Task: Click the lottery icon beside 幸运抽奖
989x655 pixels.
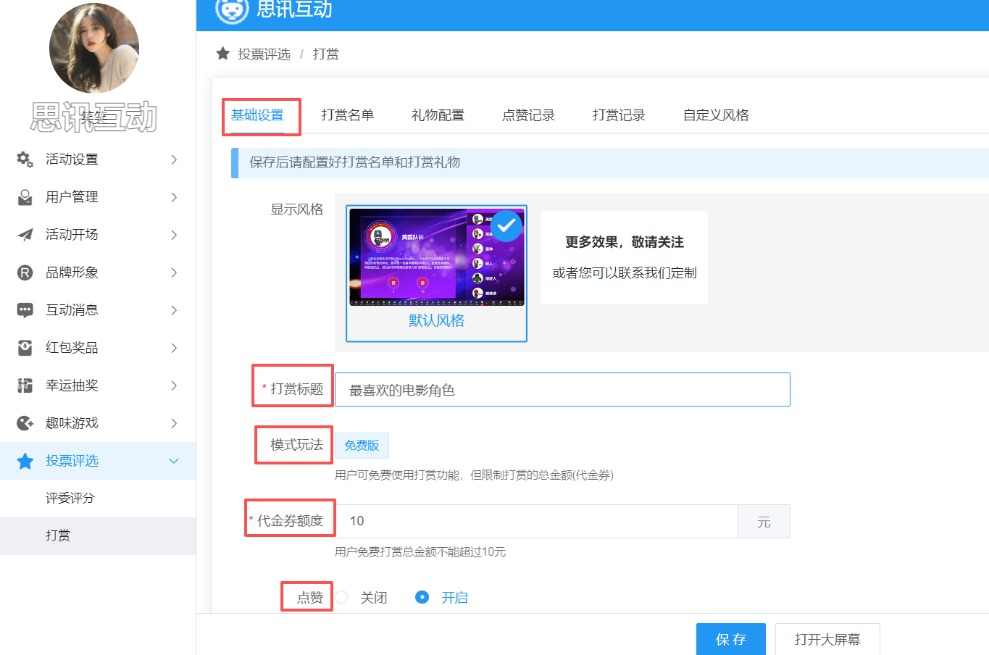Action: coord(25,386)
